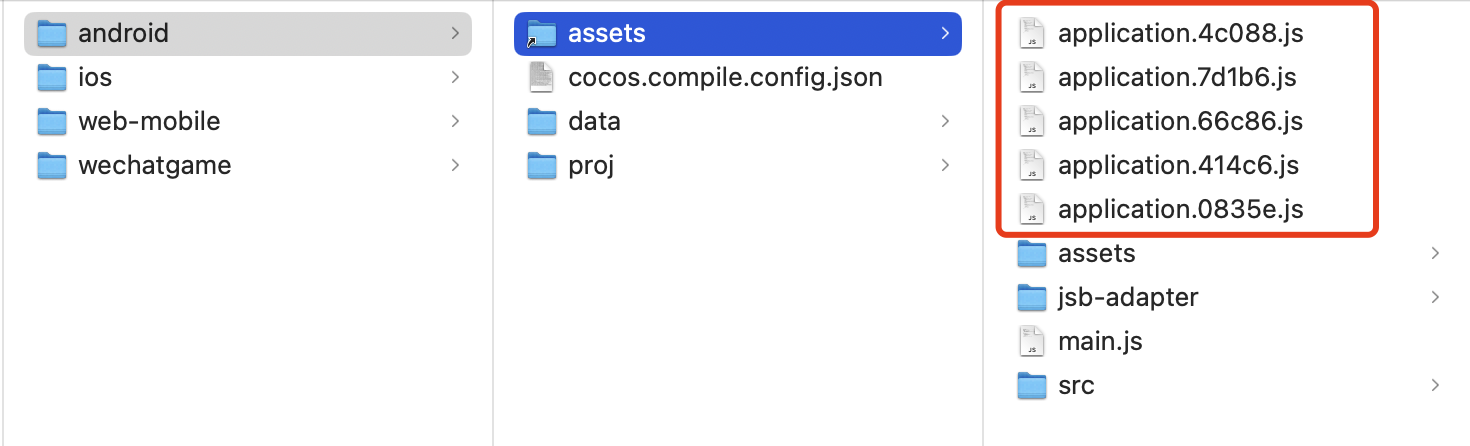
Task: Click the src folder icon
Action: tap(1031, 385)
